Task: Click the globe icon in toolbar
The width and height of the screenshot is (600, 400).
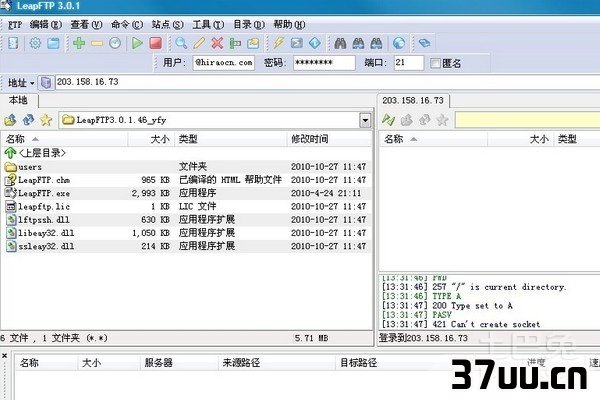Action: tap(399, 43)
